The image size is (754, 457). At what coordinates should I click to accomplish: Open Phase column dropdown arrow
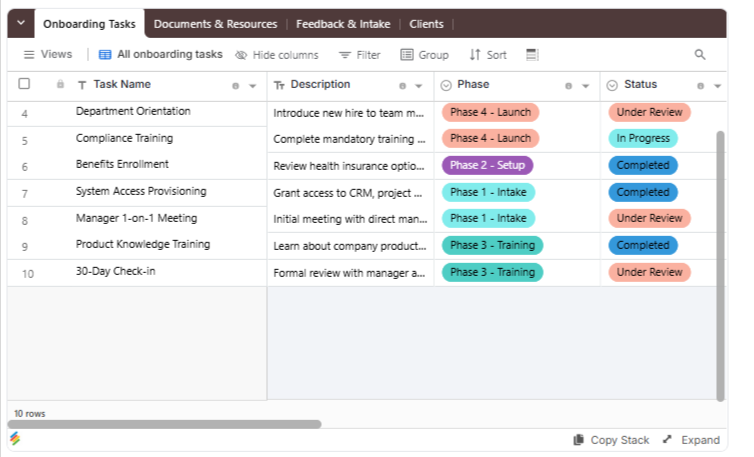[x=585, y=86]
